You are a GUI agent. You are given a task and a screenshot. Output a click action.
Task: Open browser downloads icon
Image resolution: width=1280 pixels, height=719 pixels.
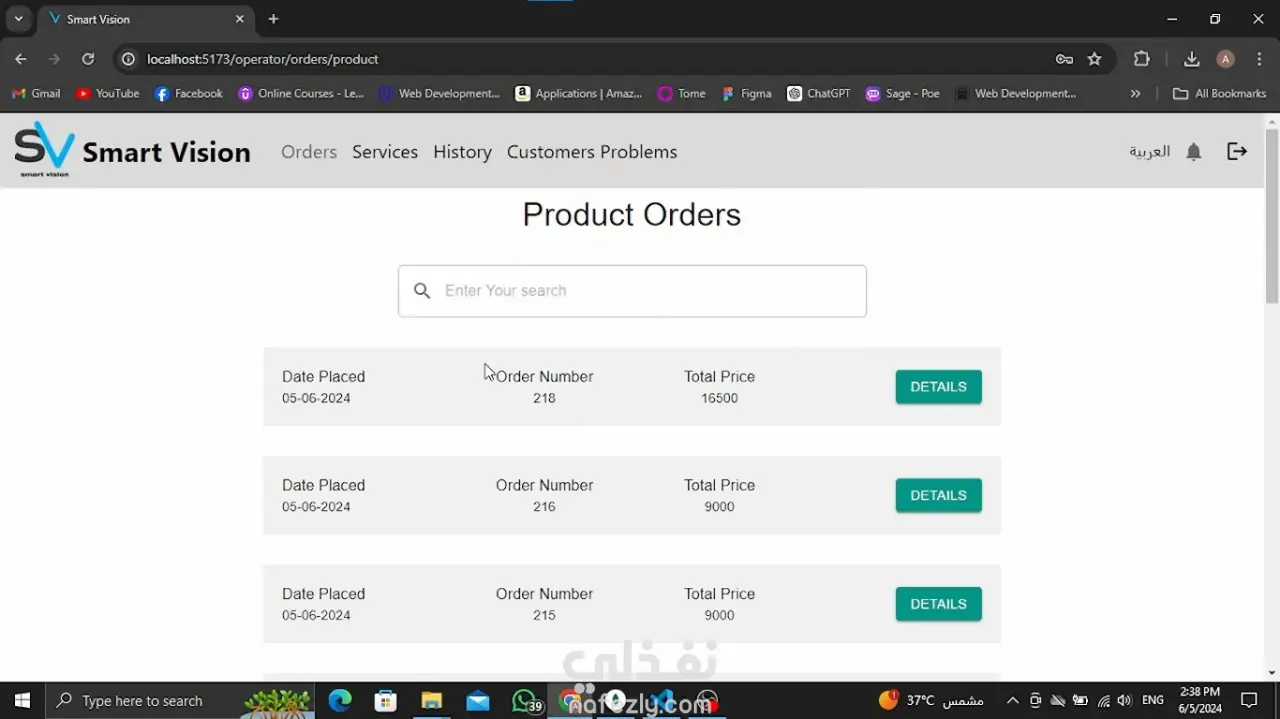coord(1191,59)
